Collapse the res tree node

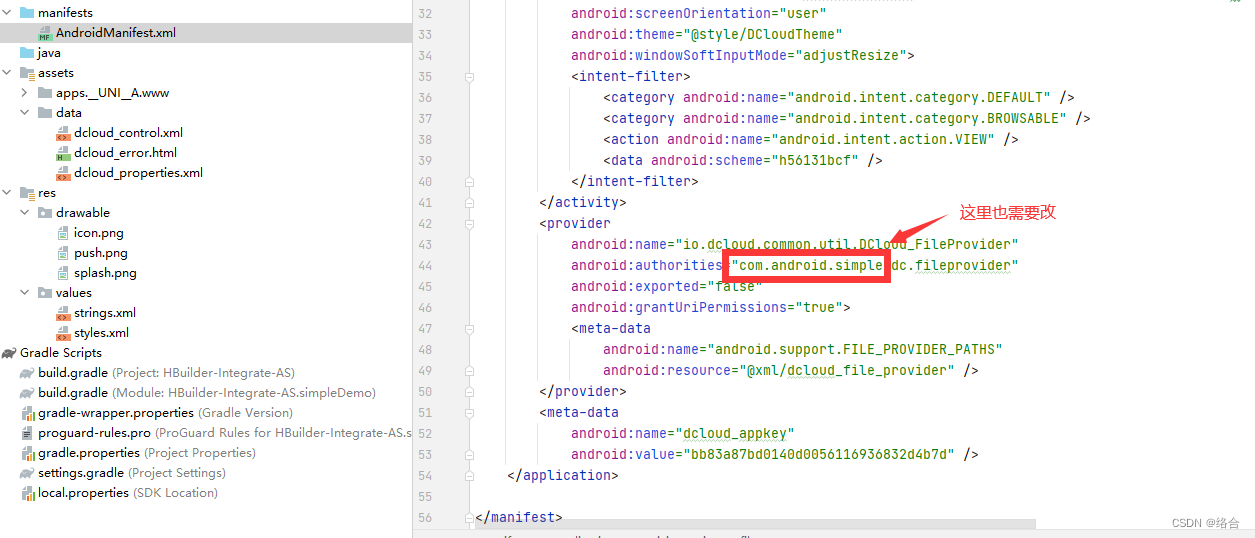pyautogui.click(x=7, y=193)
